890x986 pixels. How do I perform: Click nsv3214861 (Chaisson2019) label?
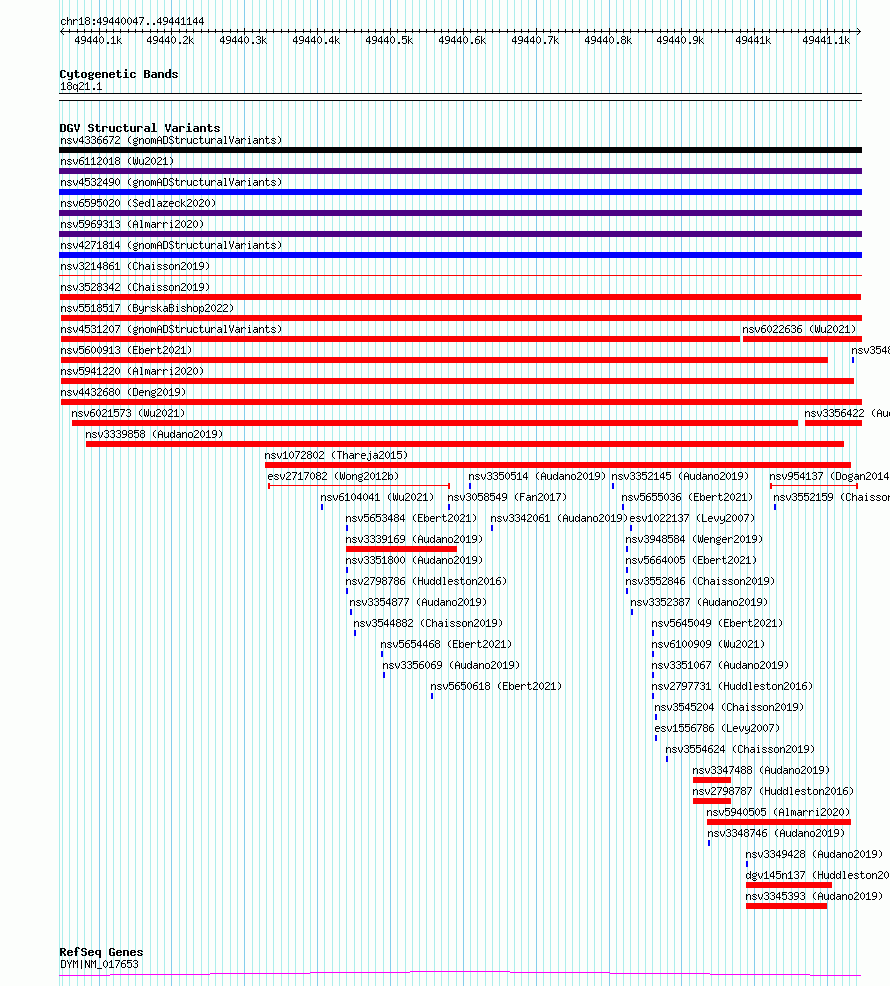click(x=135, y=267)
